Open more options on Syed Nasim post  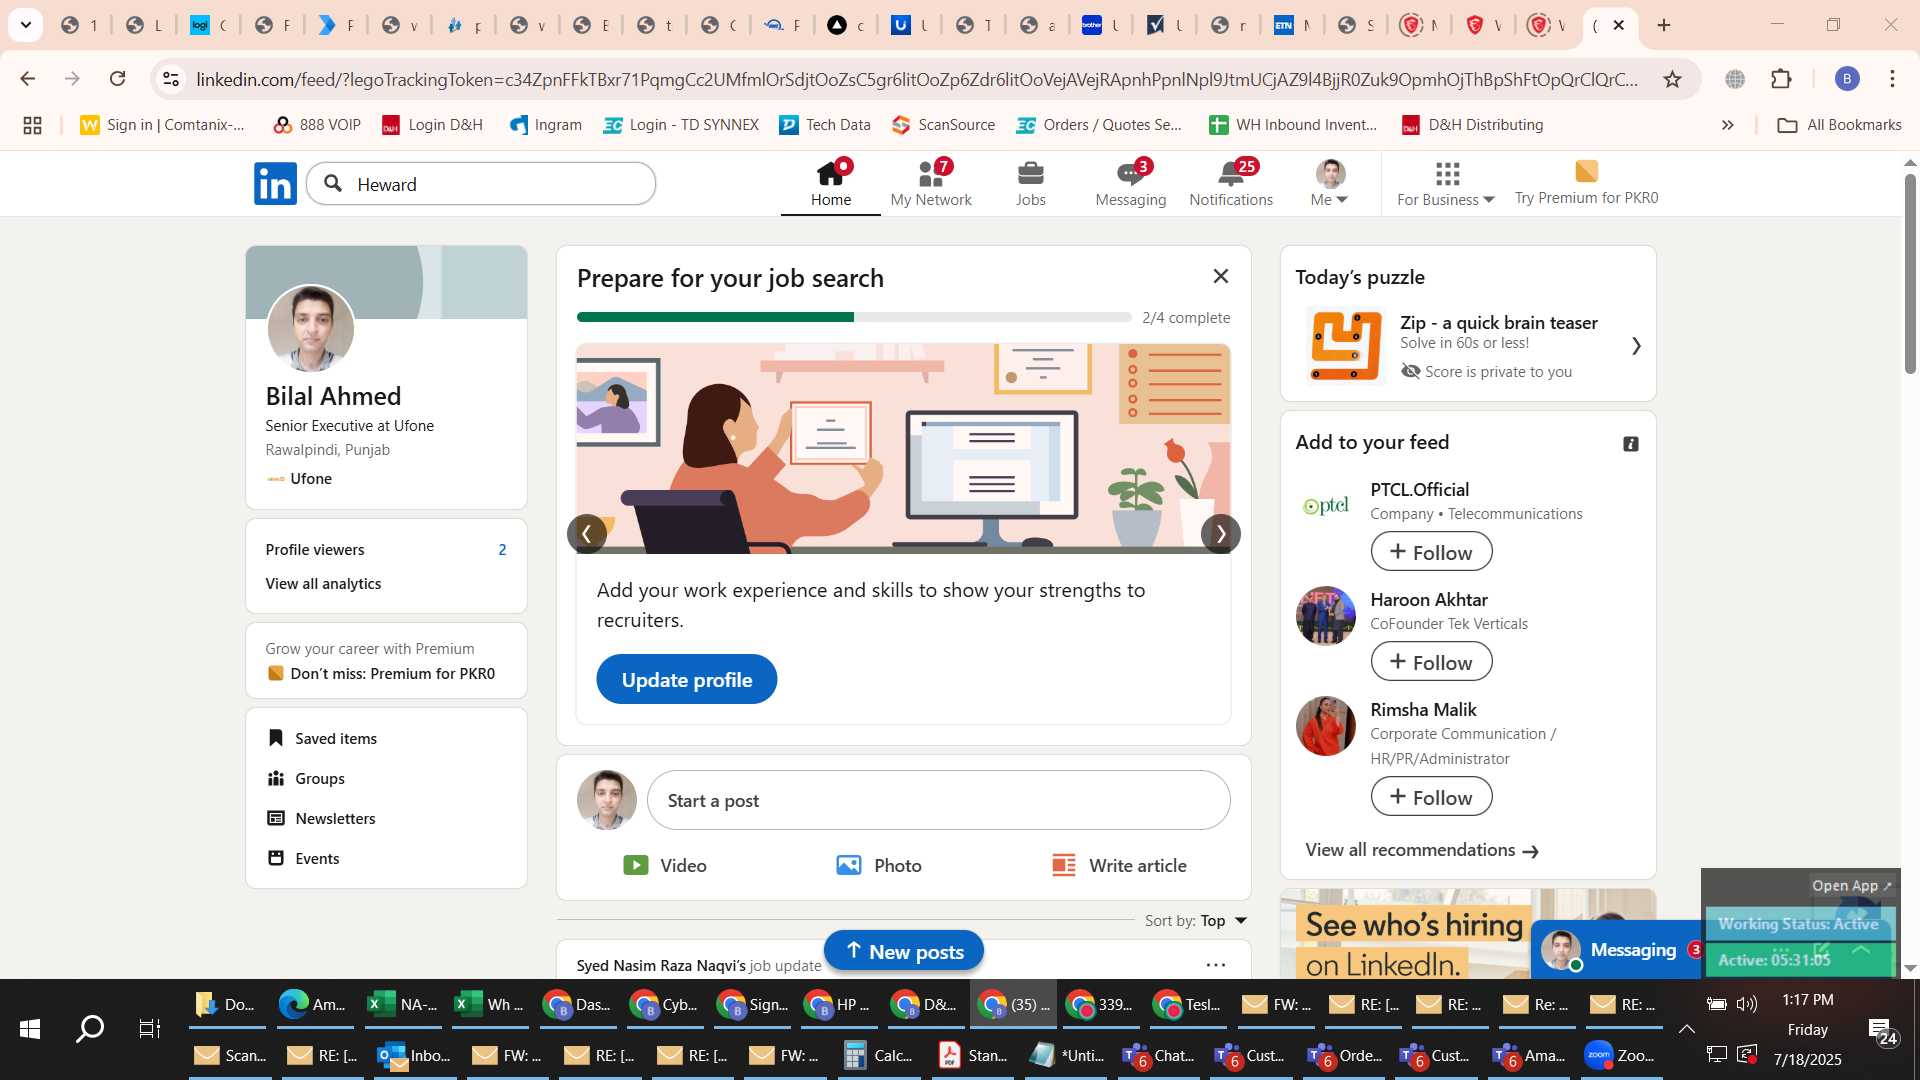pyautogui.click(x=1215, y=965)
